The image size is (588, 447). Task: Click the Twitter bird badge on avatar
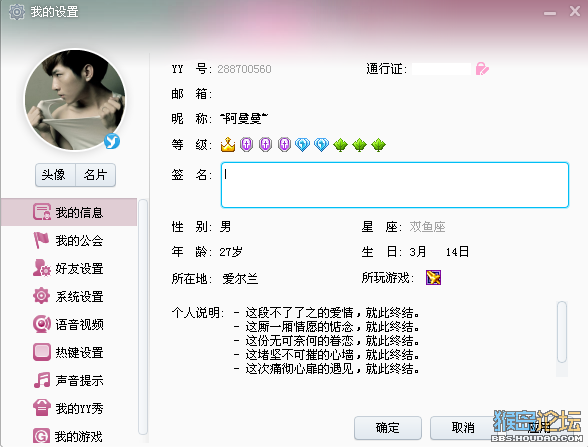click(x=112, y=141)
